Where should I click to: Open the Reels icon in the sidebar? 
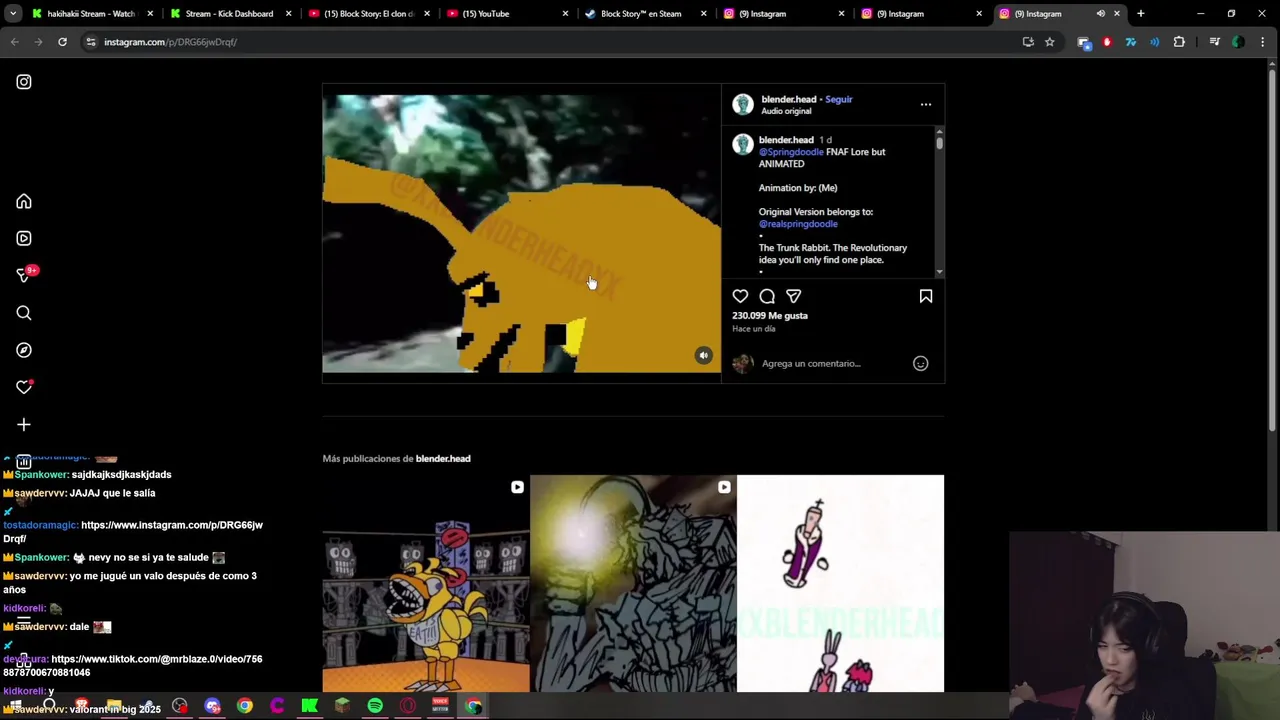pyautogui.click(x=24, y=239)
